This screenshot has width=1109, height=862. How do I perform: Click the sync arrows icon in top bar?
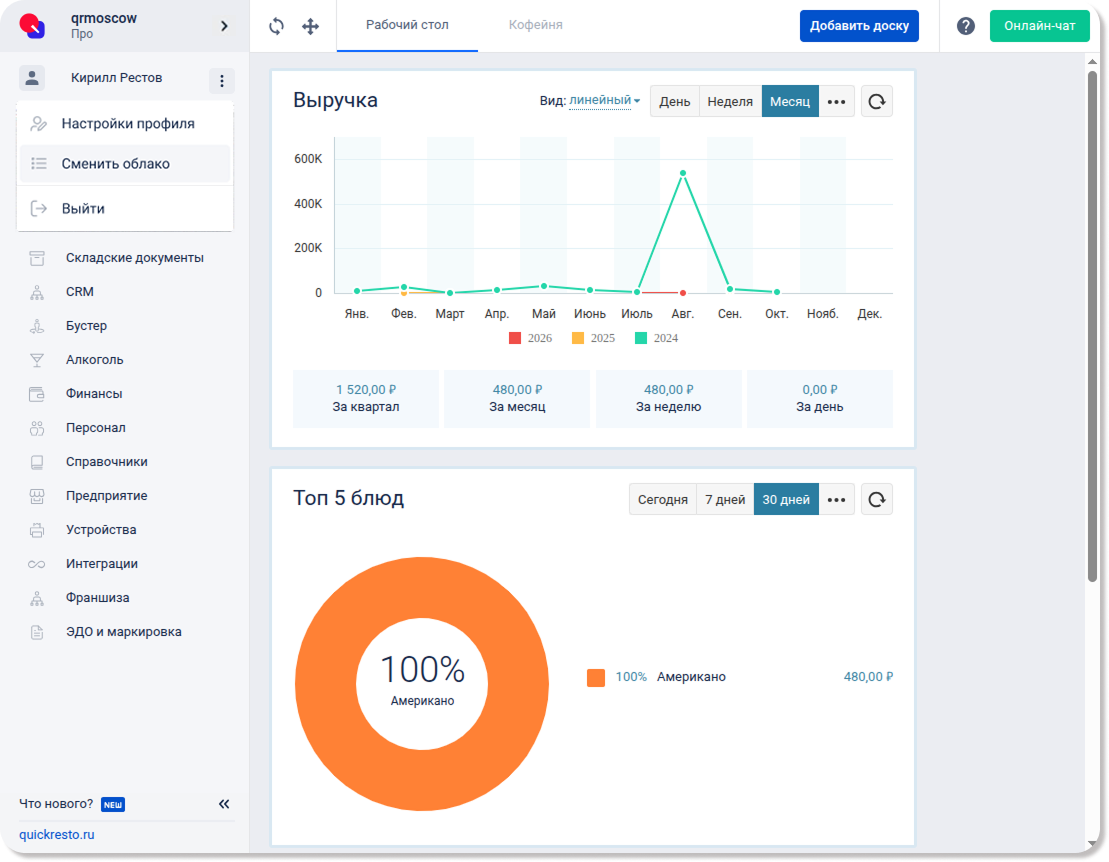pos(277,26)
